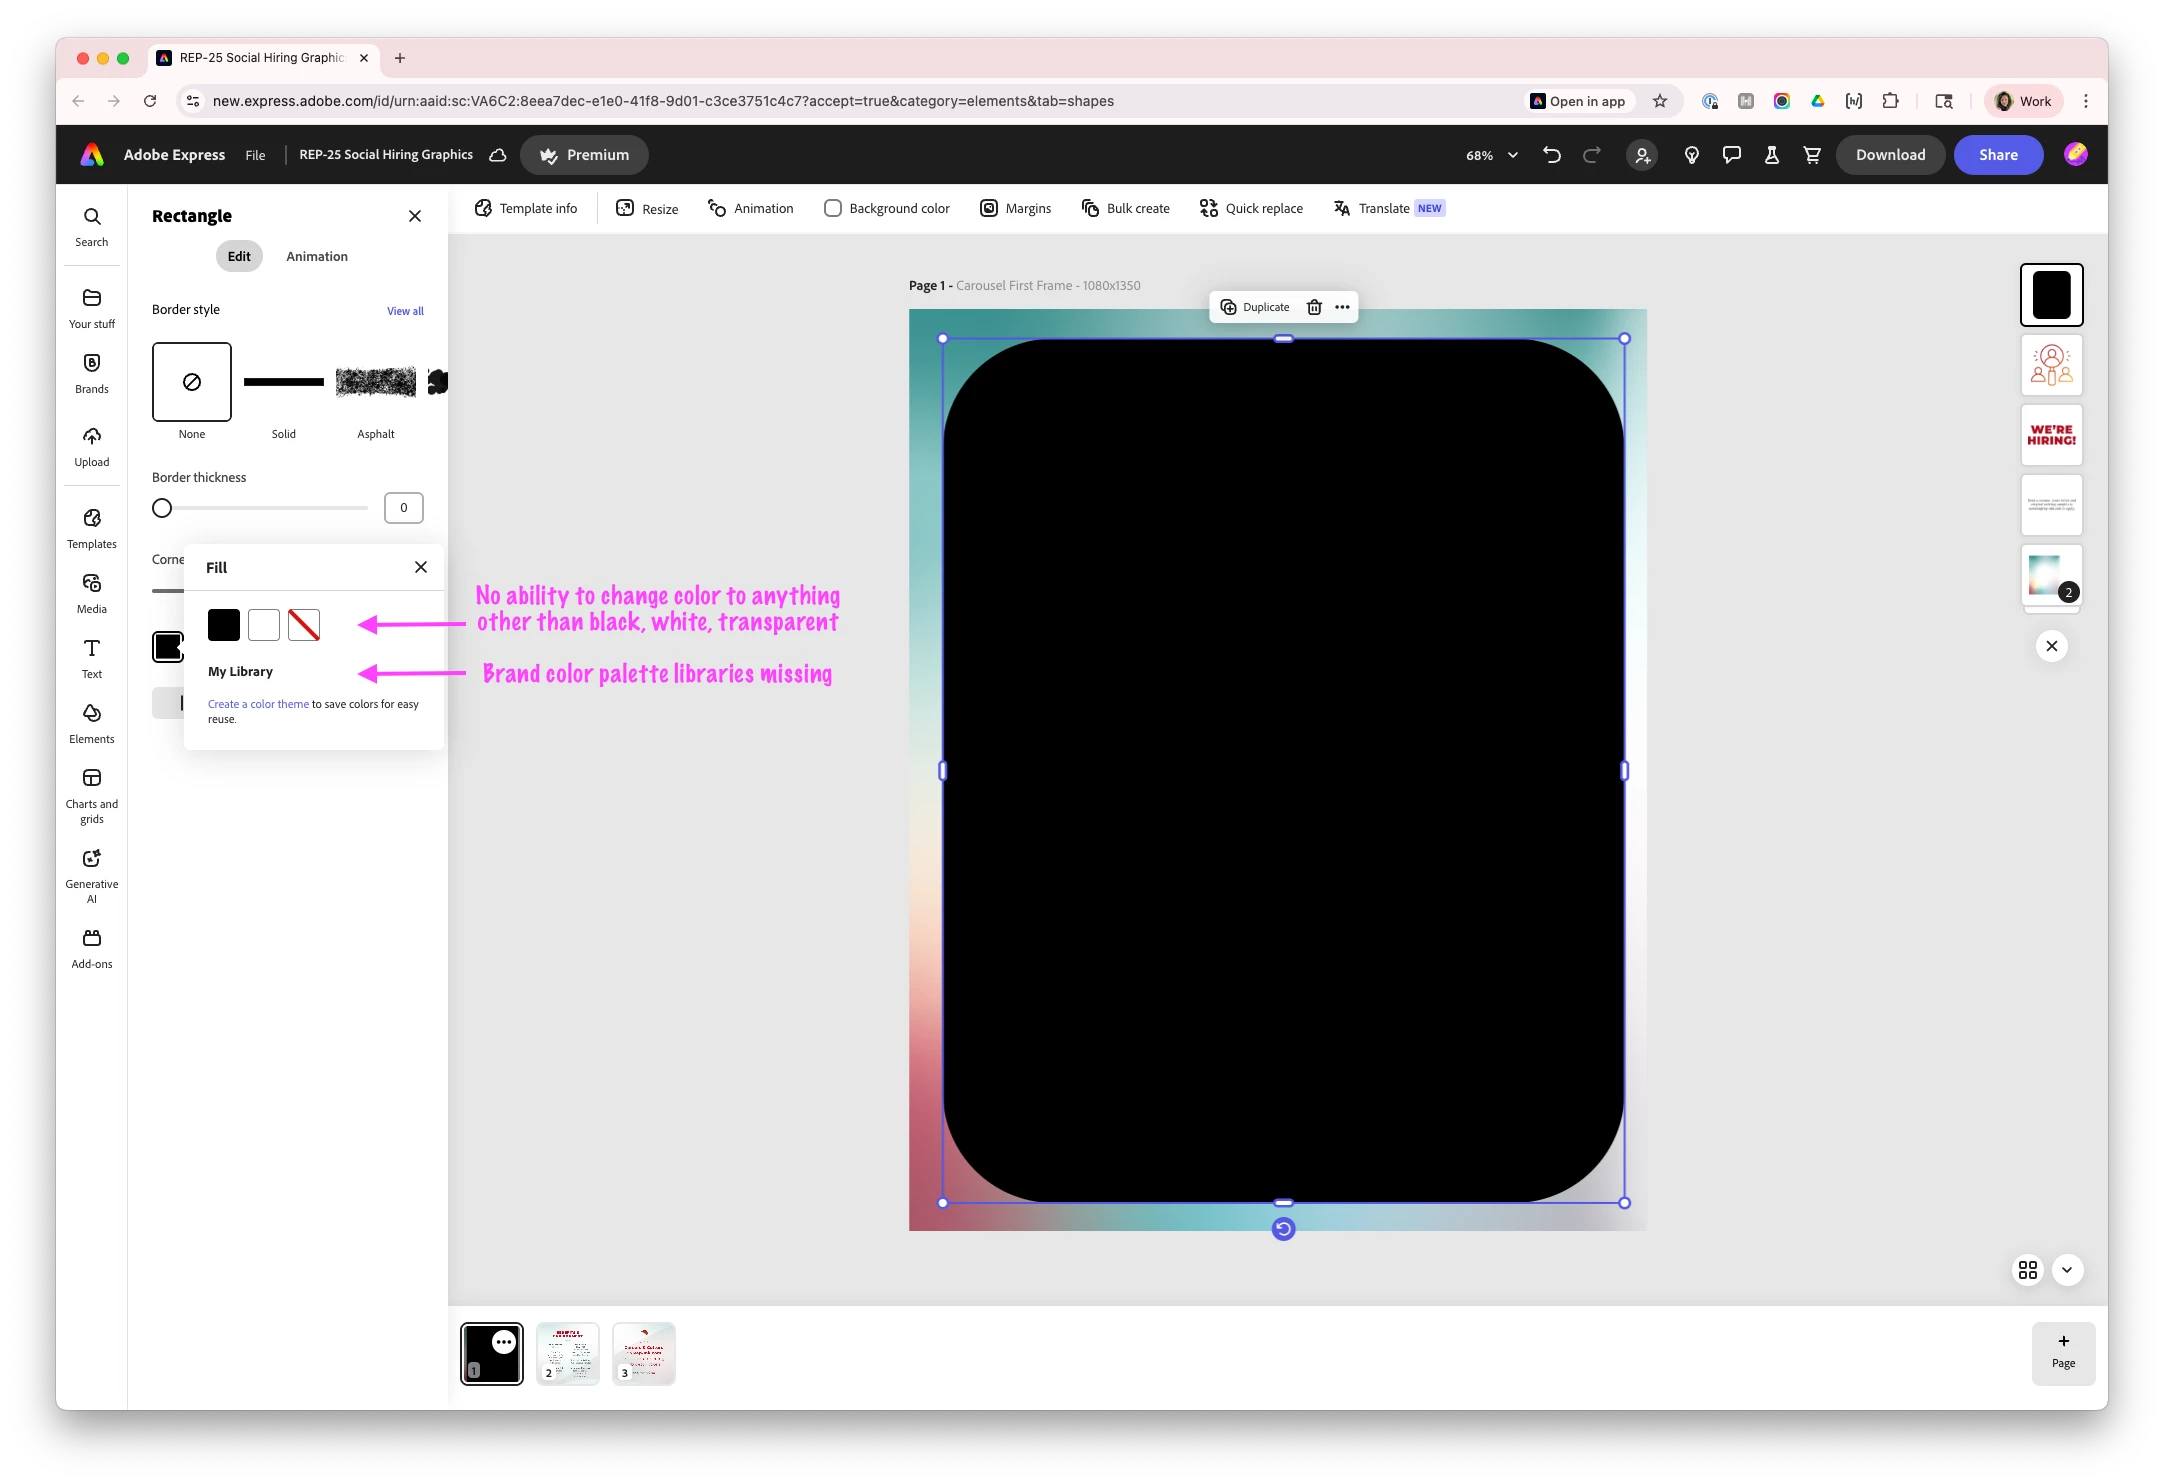Viewport: 2164px width, 1484px height.
Task: Expand the 68% zoom dropdown
Action: coord(1492,155)
